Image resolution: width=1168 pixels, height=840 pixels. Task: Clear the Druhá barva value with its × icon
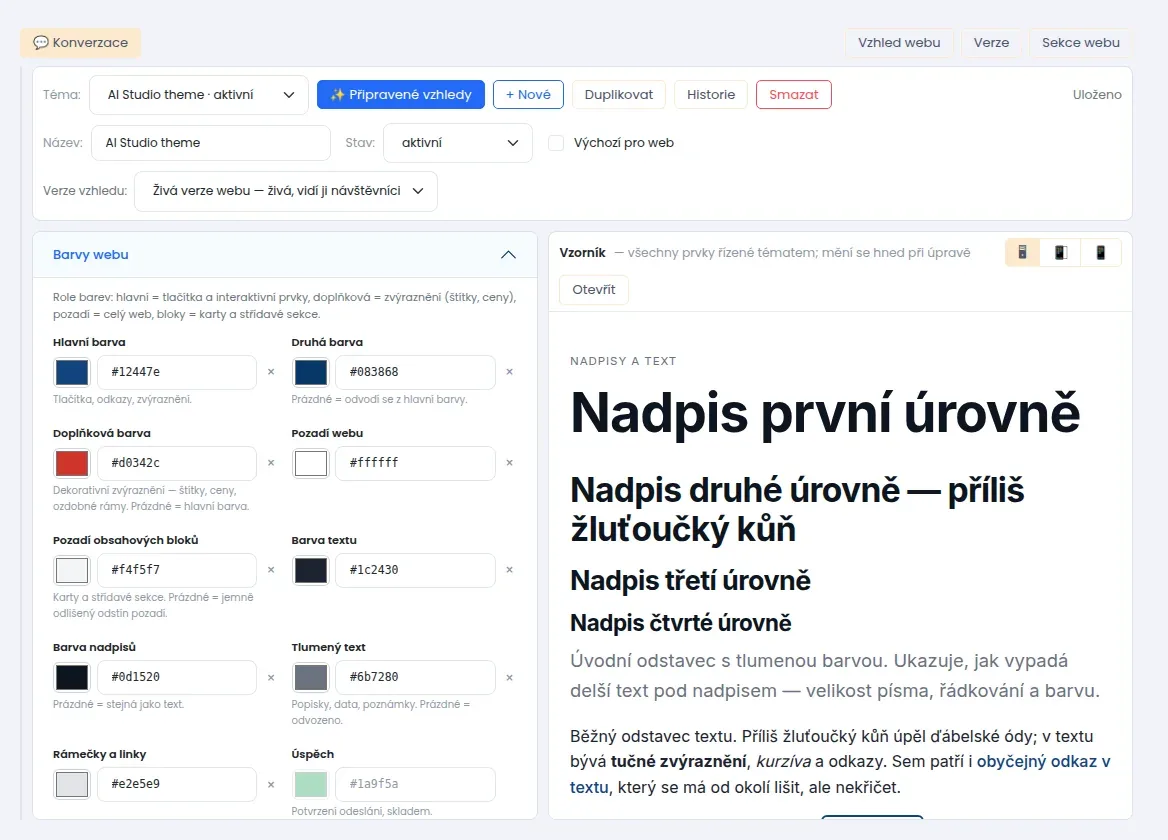point(510,372)
